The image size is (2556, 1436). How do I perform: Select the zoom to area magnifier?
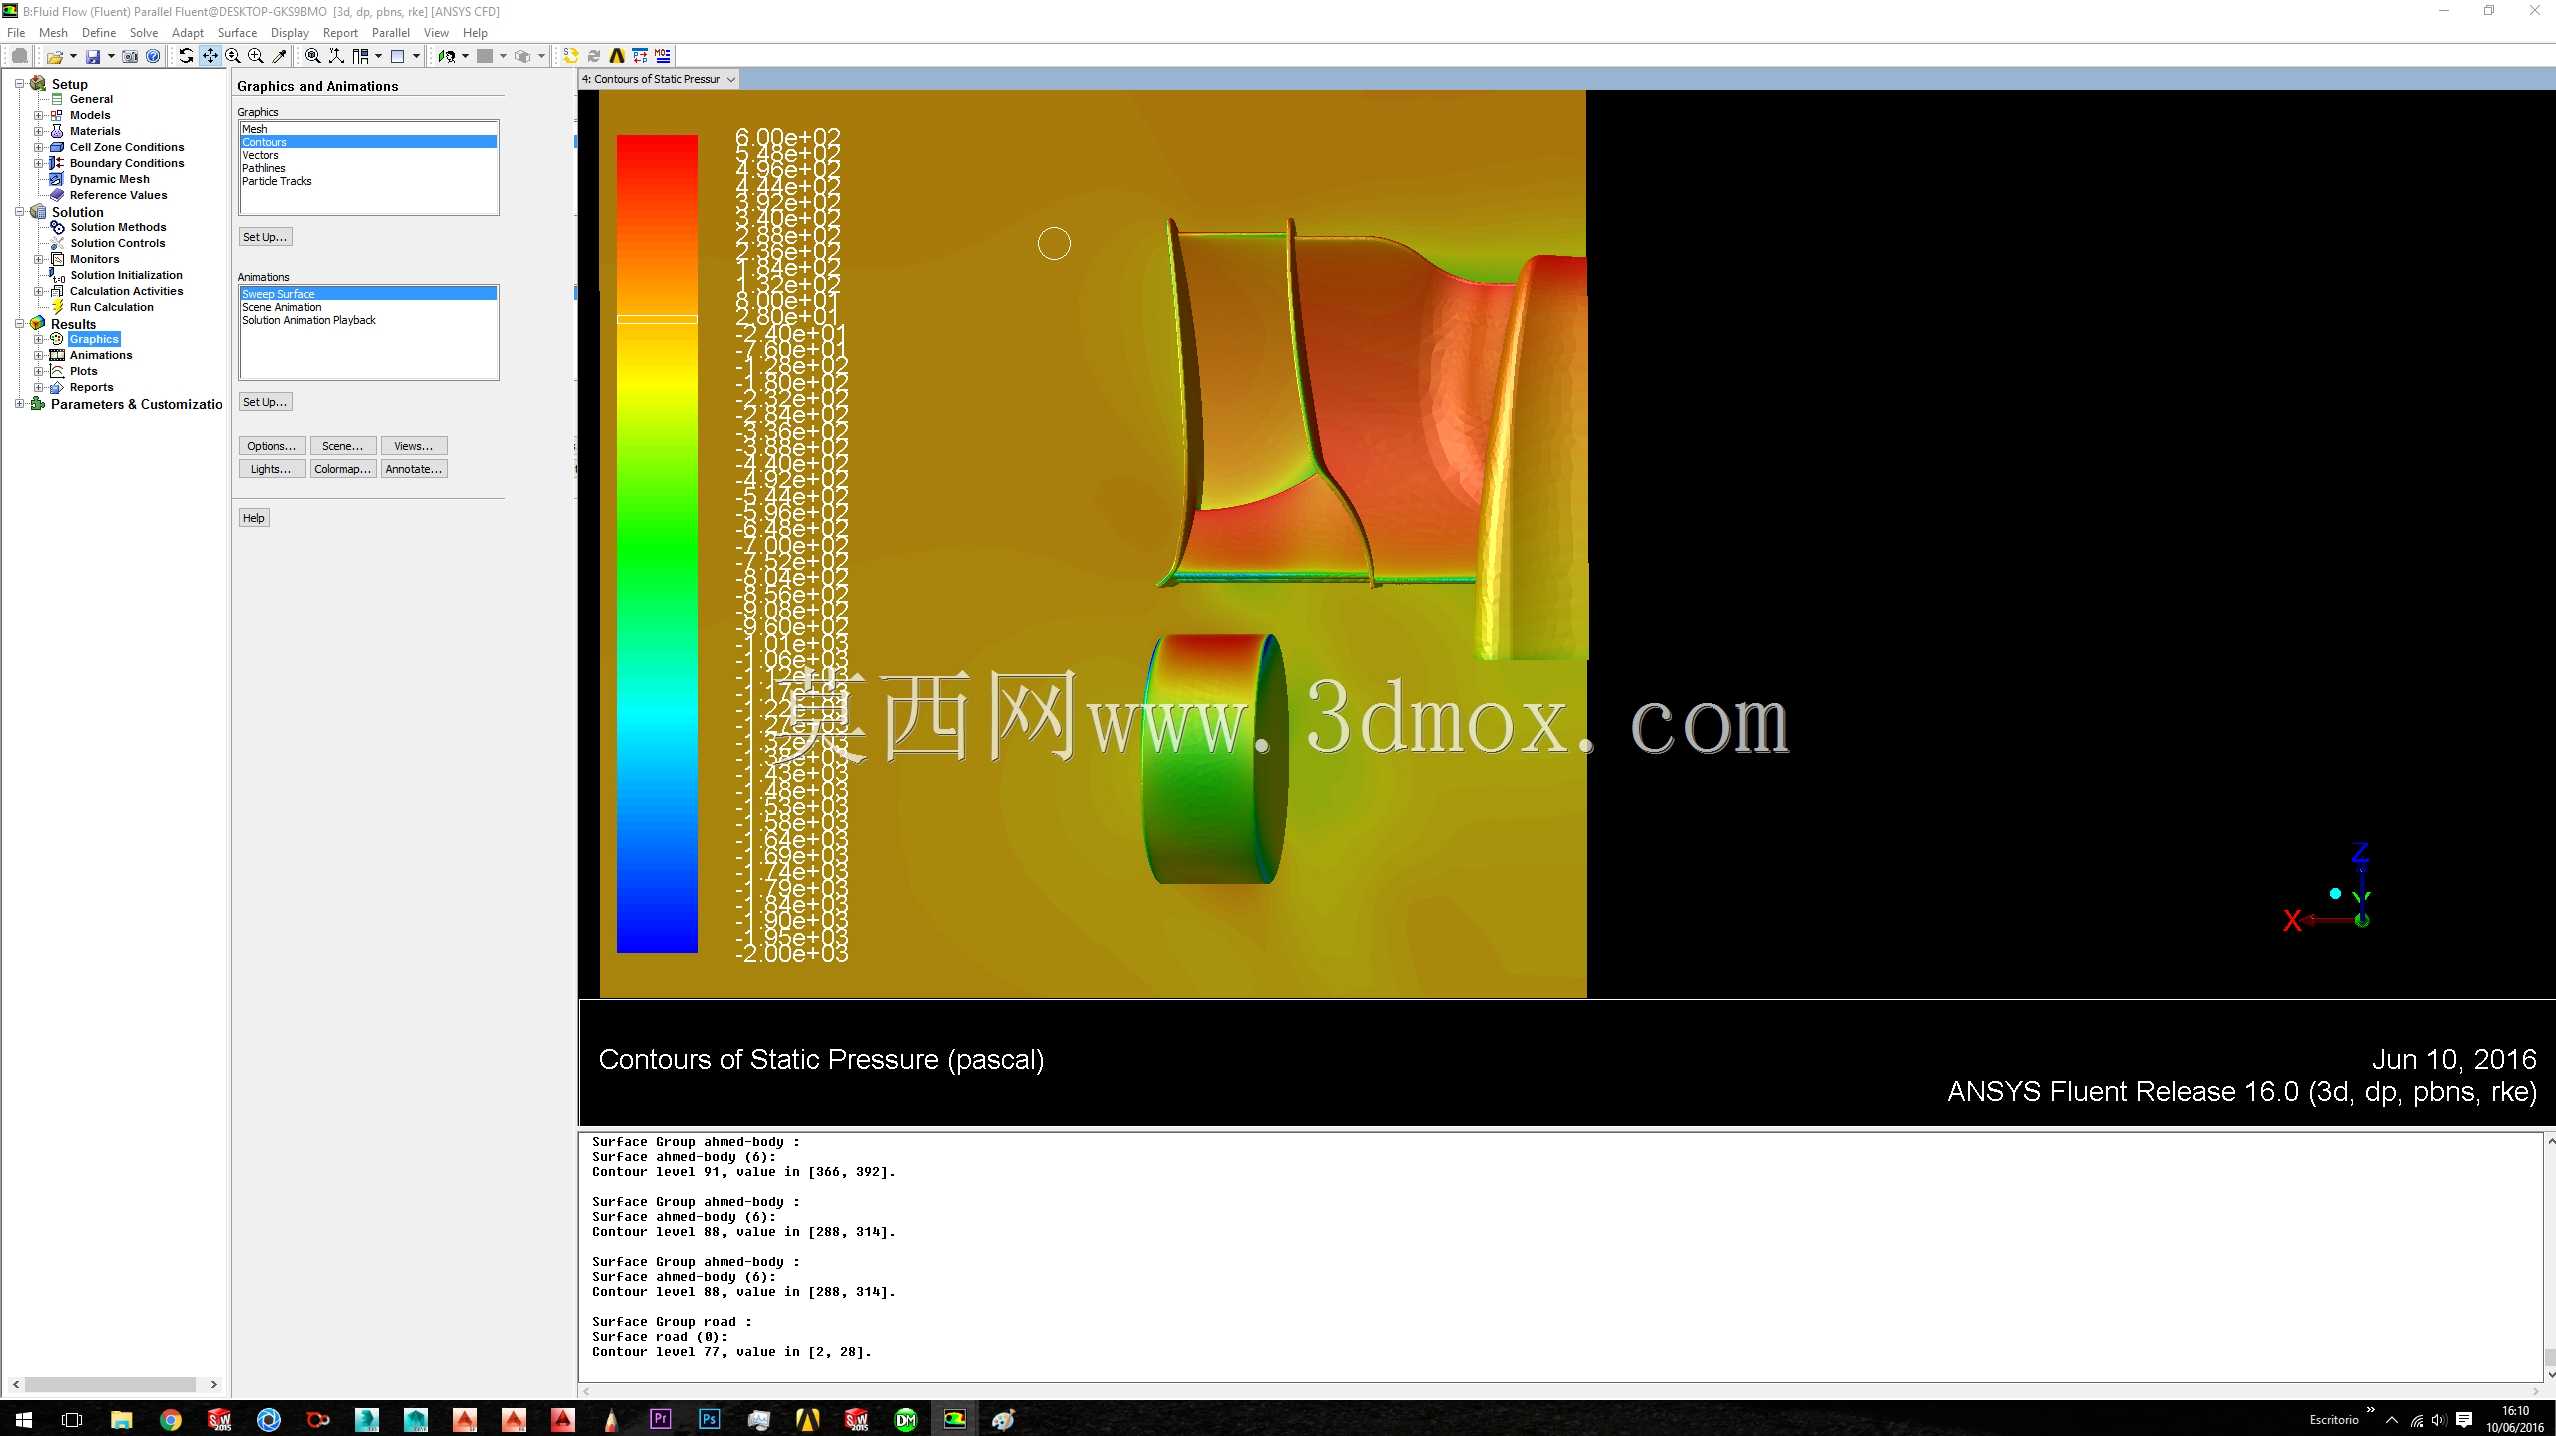[256, 57]
